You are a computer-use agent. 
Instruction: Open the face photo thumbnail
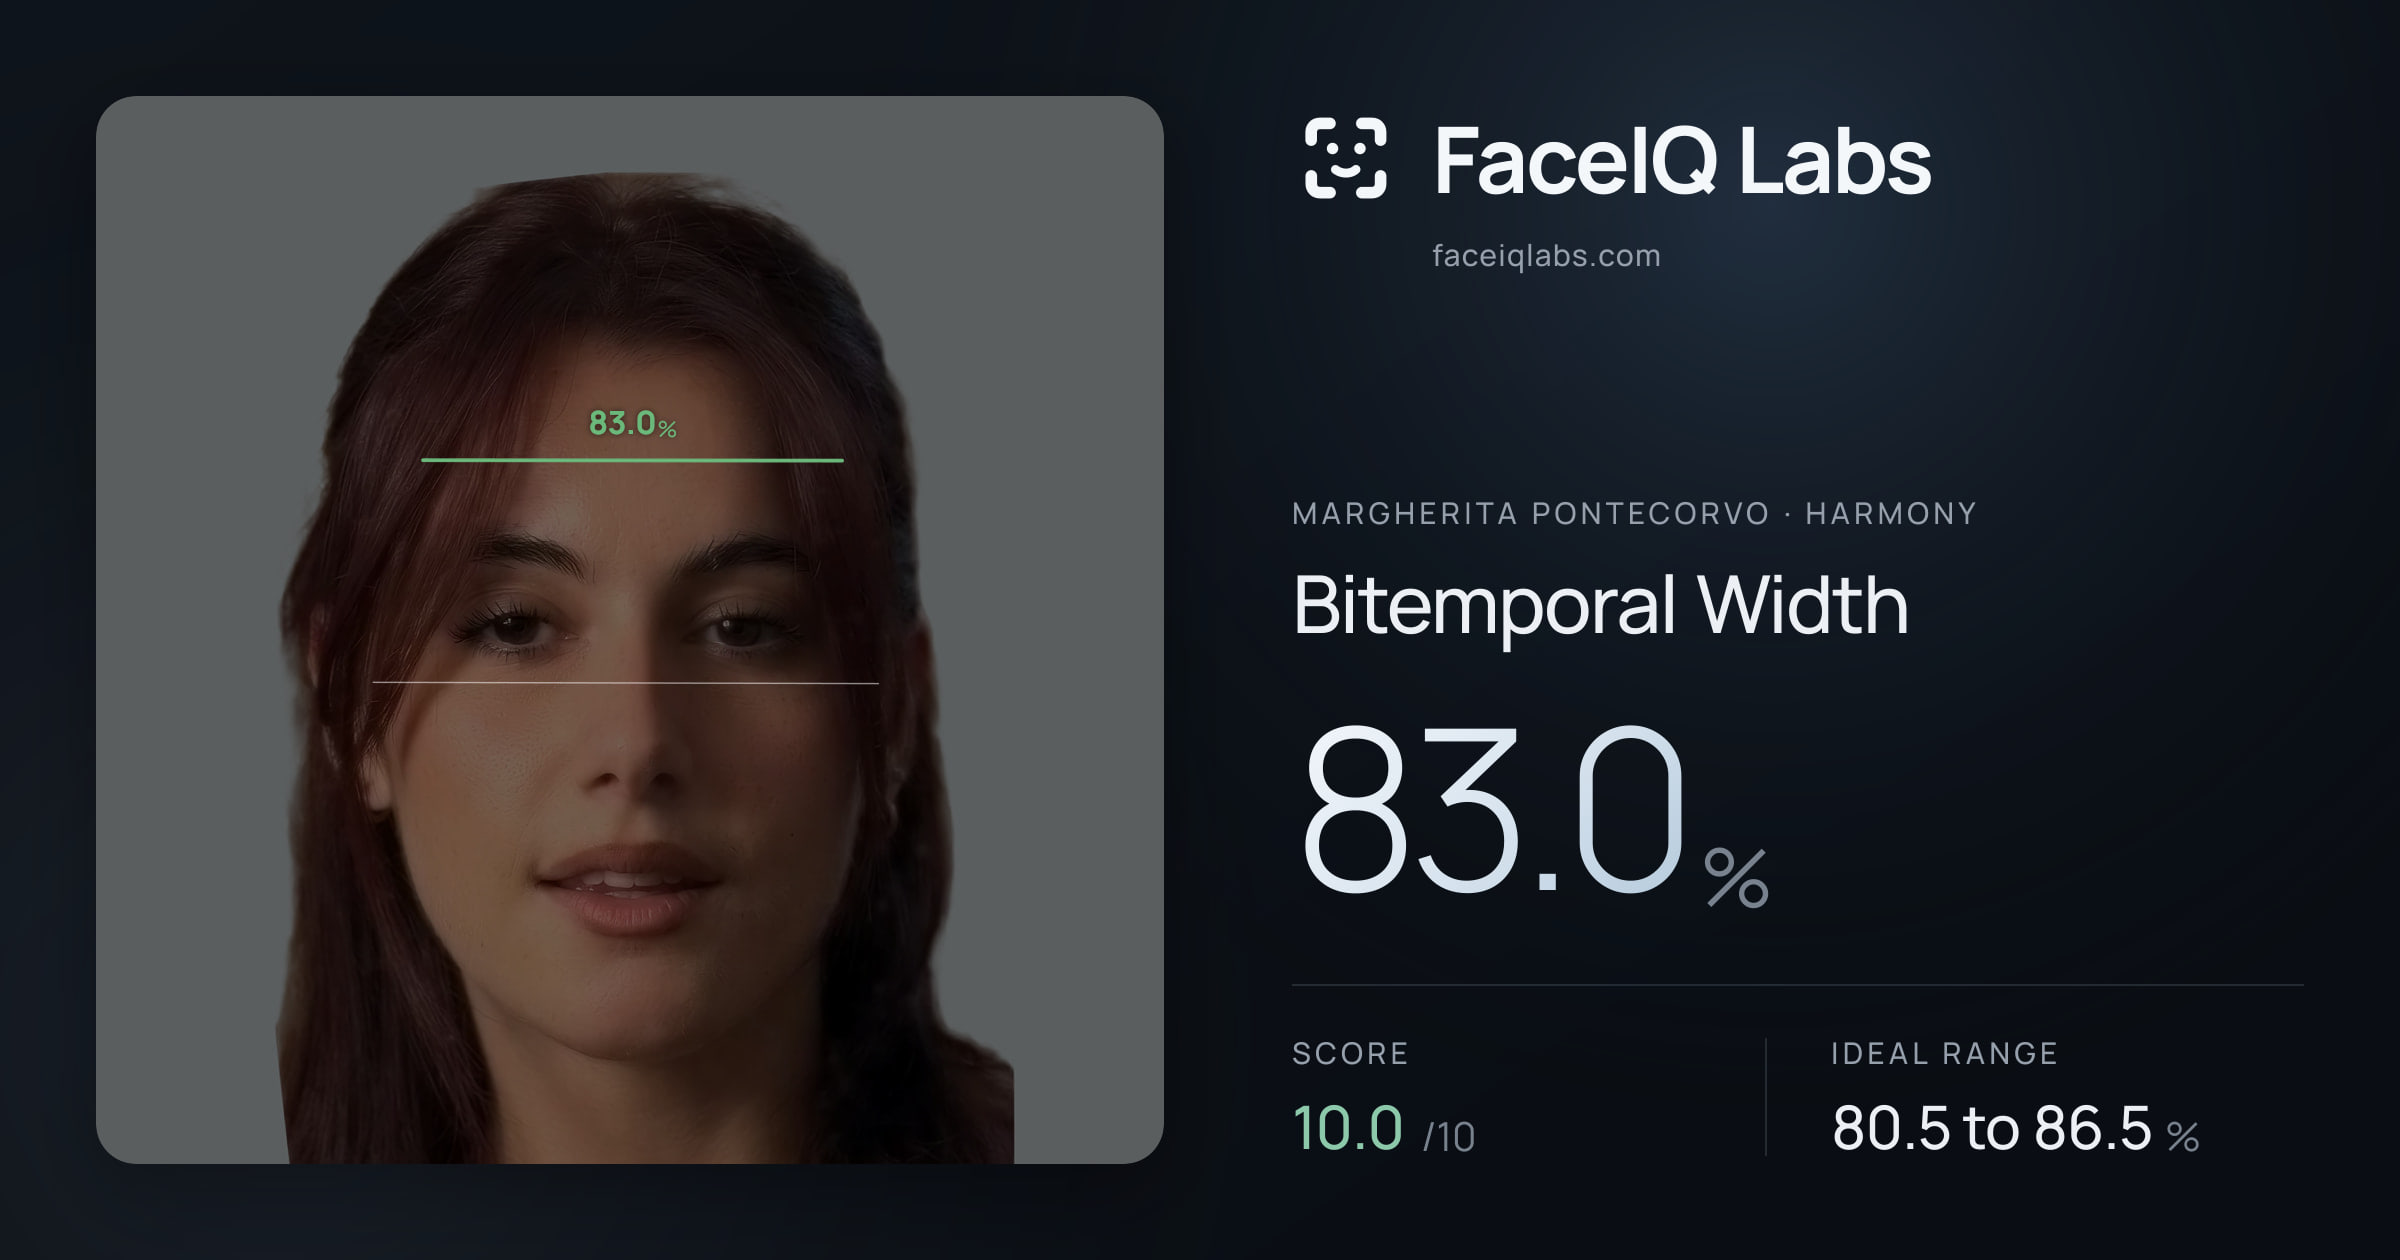click(630, 630)
